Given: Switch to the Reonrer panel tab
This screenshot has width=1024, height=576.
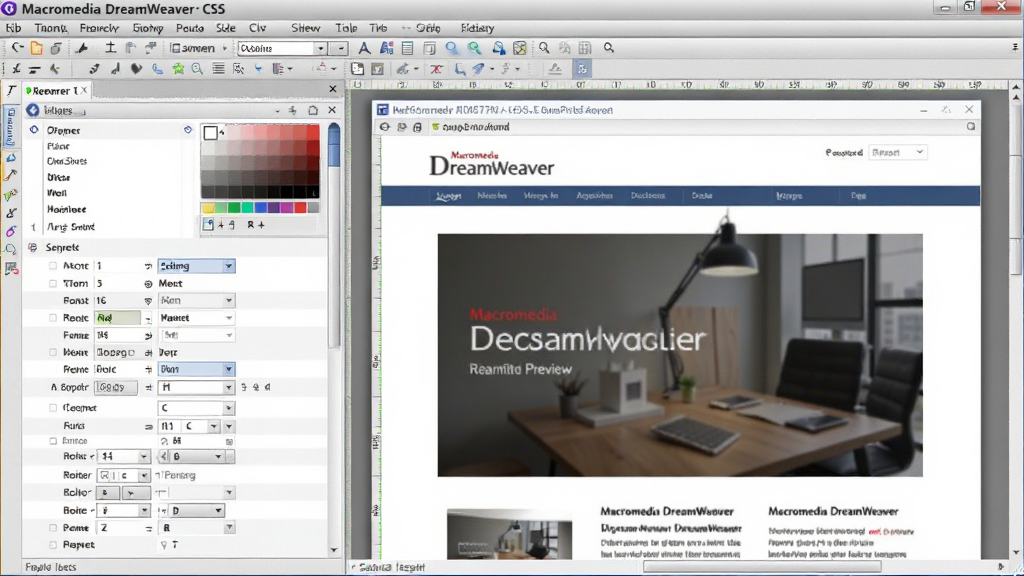Looking at the screenshot, I should coord(55,91).
